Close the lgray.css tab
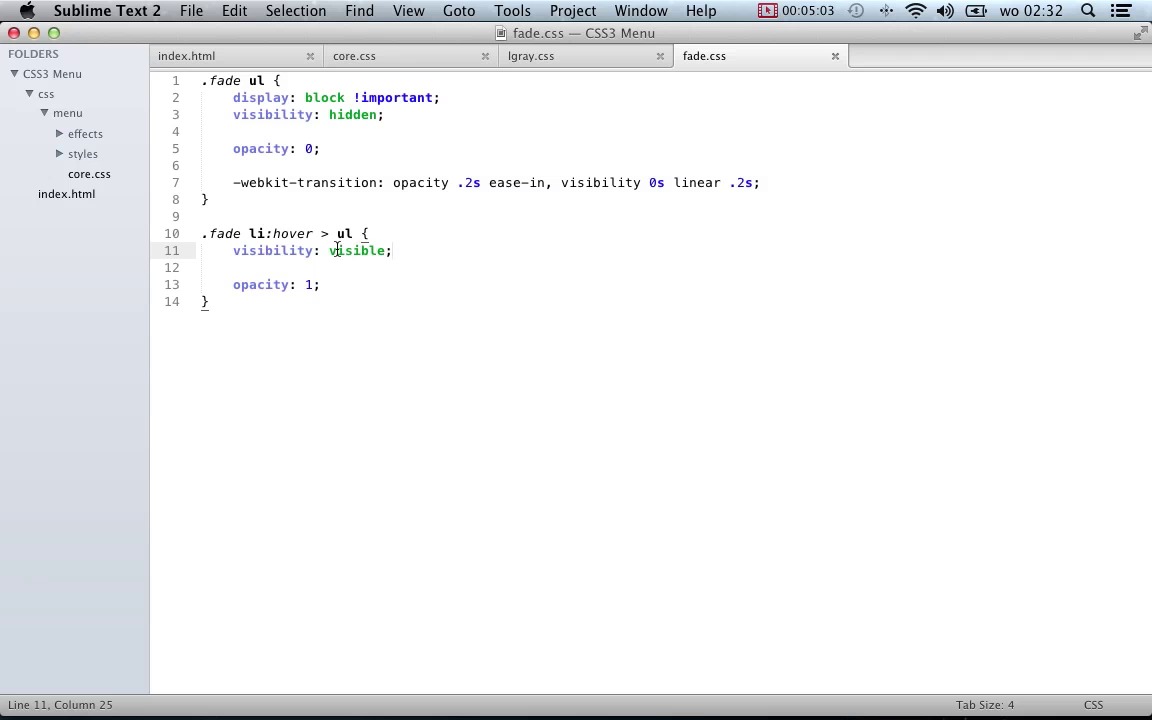This screenshot has width=1152, height=720. pyautogui.click(x=660, y=56)
